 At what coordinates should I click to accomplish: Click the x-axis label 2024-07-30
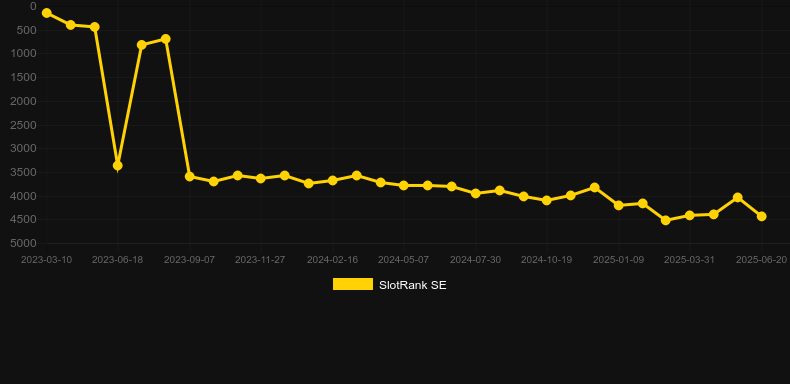tap(475, 260)
